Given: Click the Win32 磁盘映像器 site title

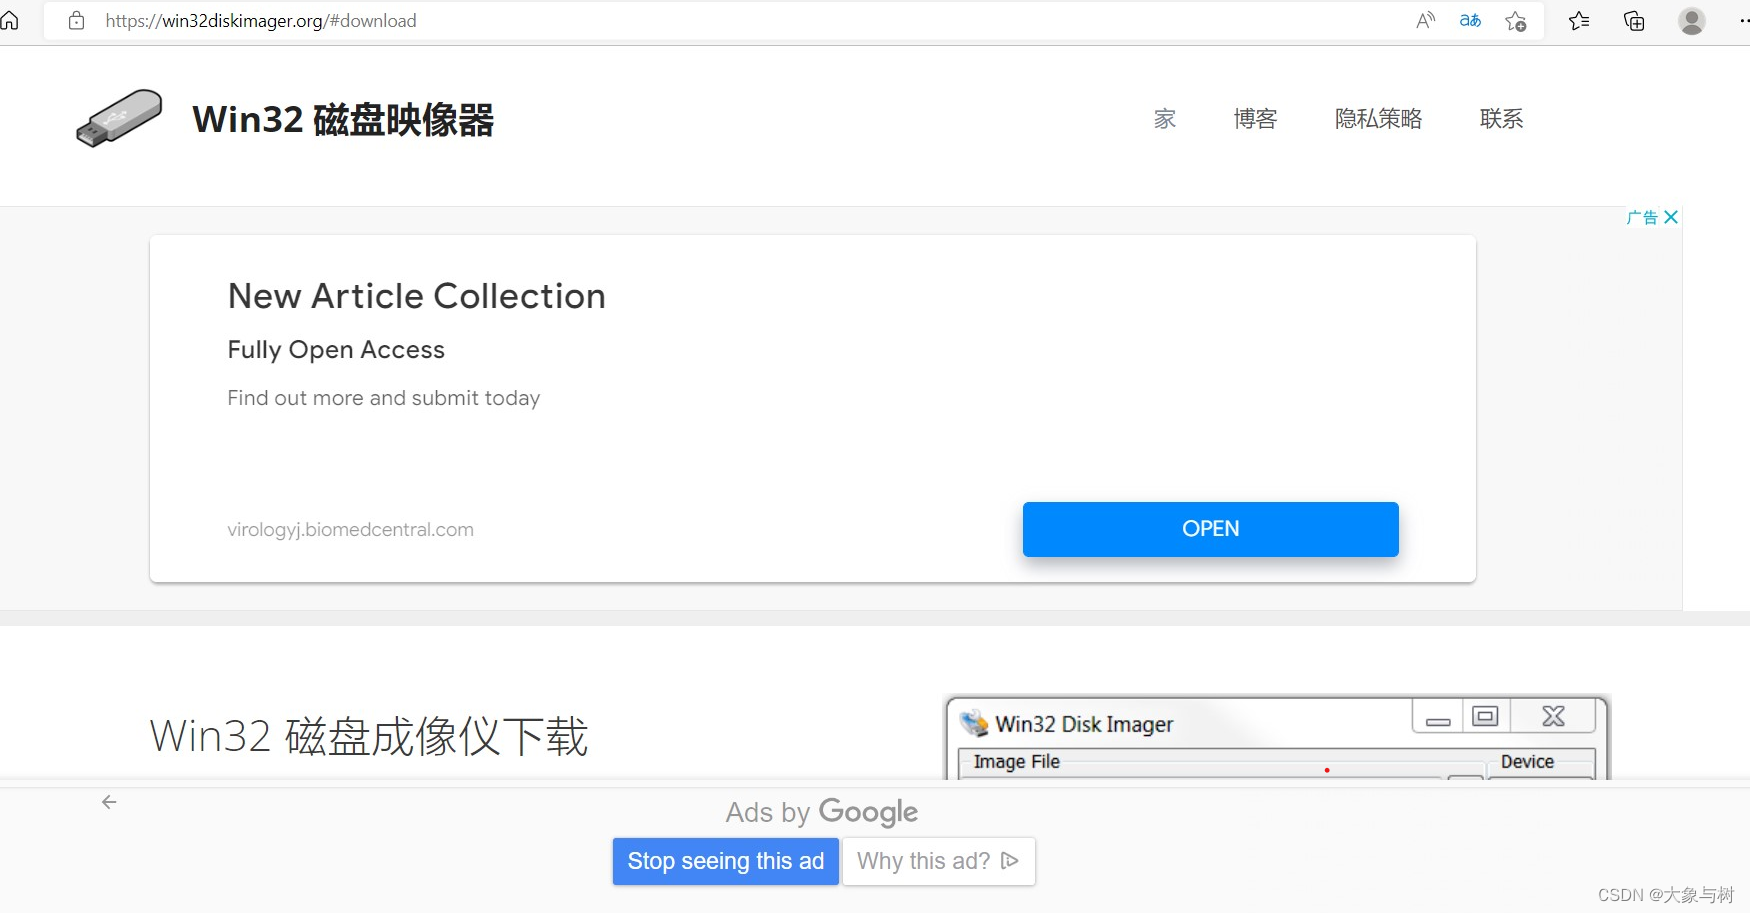Looking at the screenshot, I should pyautogui.click(x=343, y=119).
